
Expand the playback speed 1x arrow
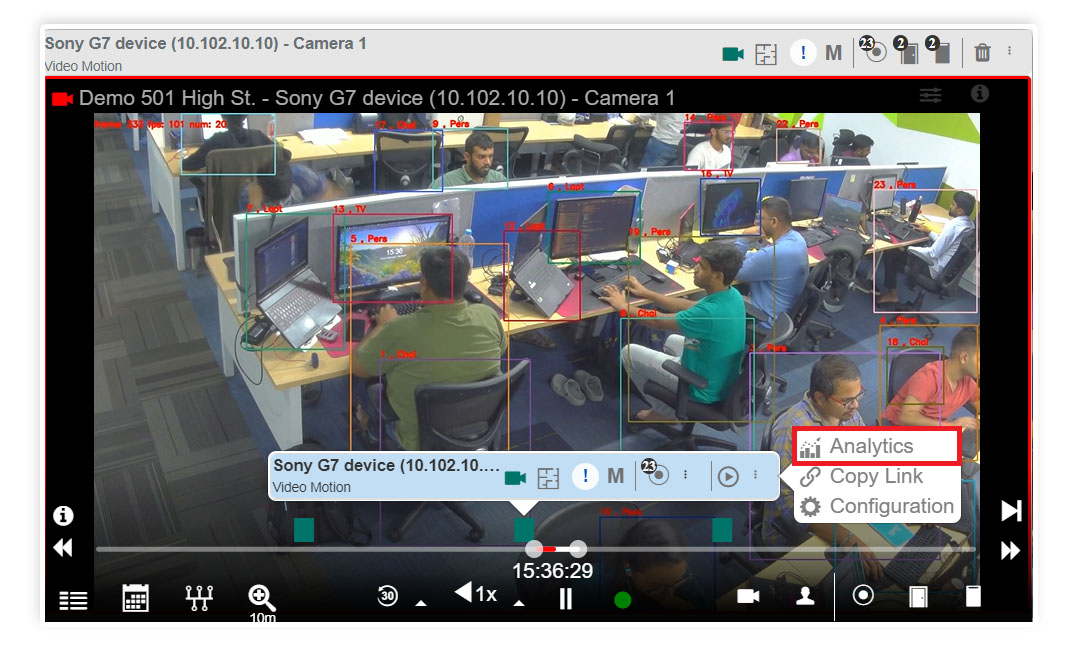point(518,603)
